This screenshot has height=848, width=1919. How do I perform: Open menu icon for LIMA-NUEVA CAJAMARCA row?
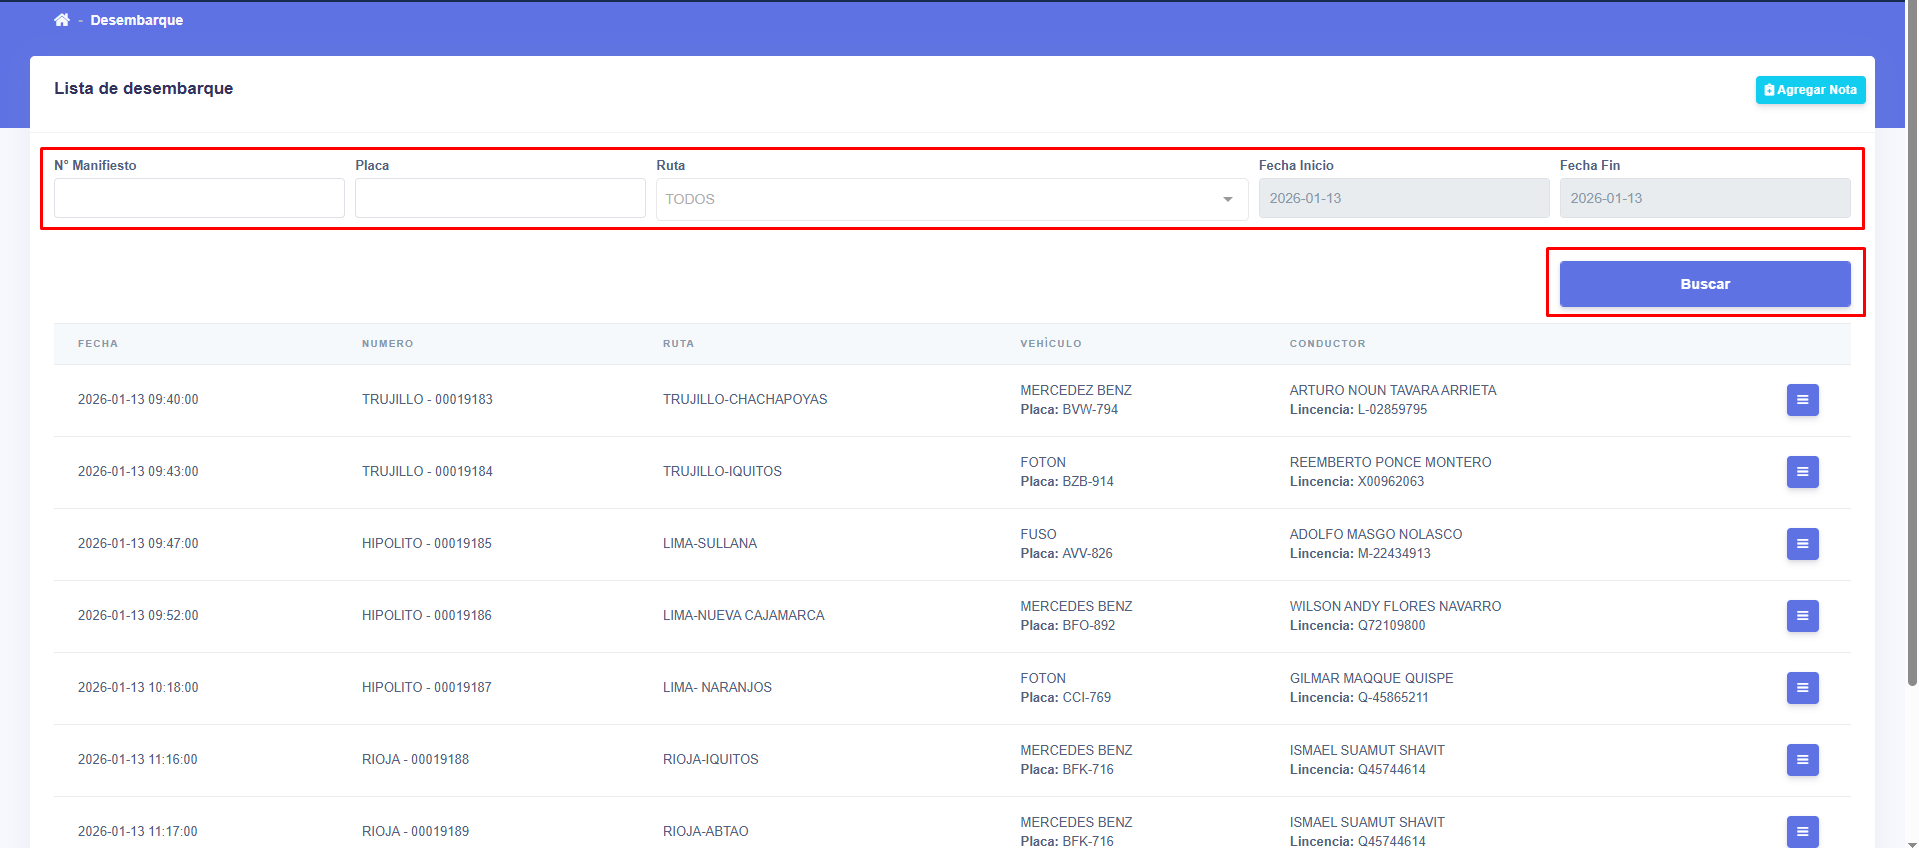(x=1802, y=616)
